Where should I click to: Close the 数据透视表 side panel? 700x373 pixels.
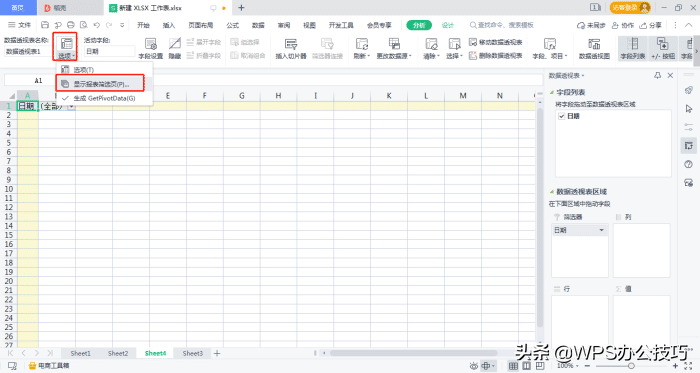click(x=670, y=75)
